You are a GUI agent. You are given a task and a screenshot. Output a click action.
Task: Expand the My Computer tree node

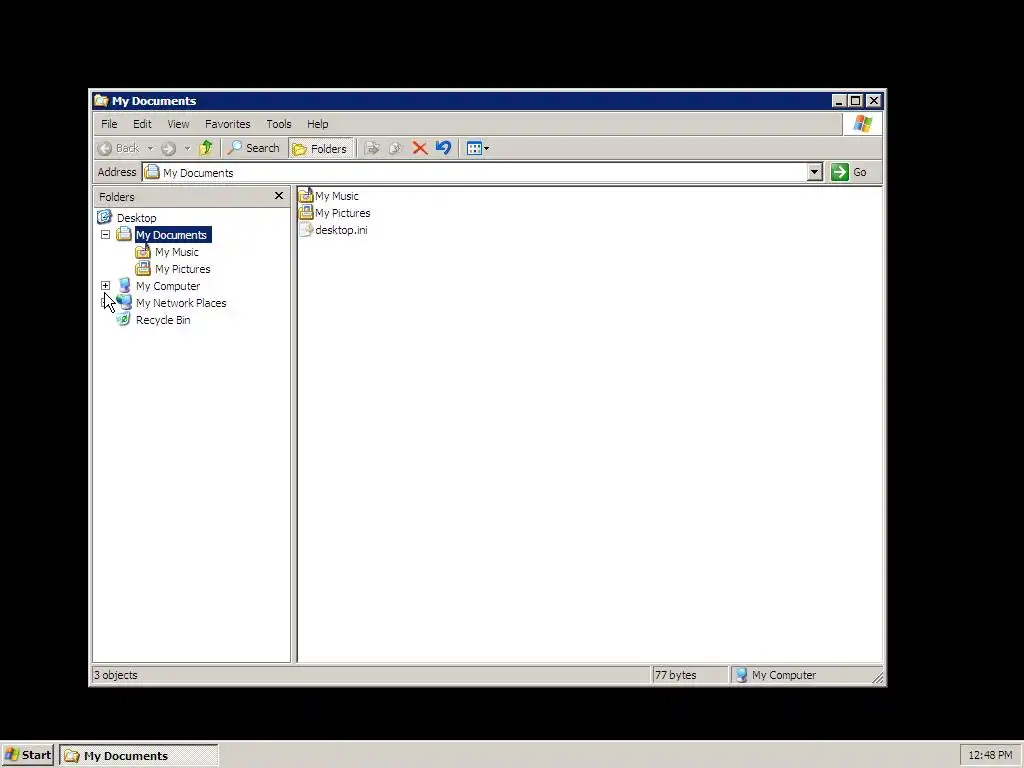point(105,285)
